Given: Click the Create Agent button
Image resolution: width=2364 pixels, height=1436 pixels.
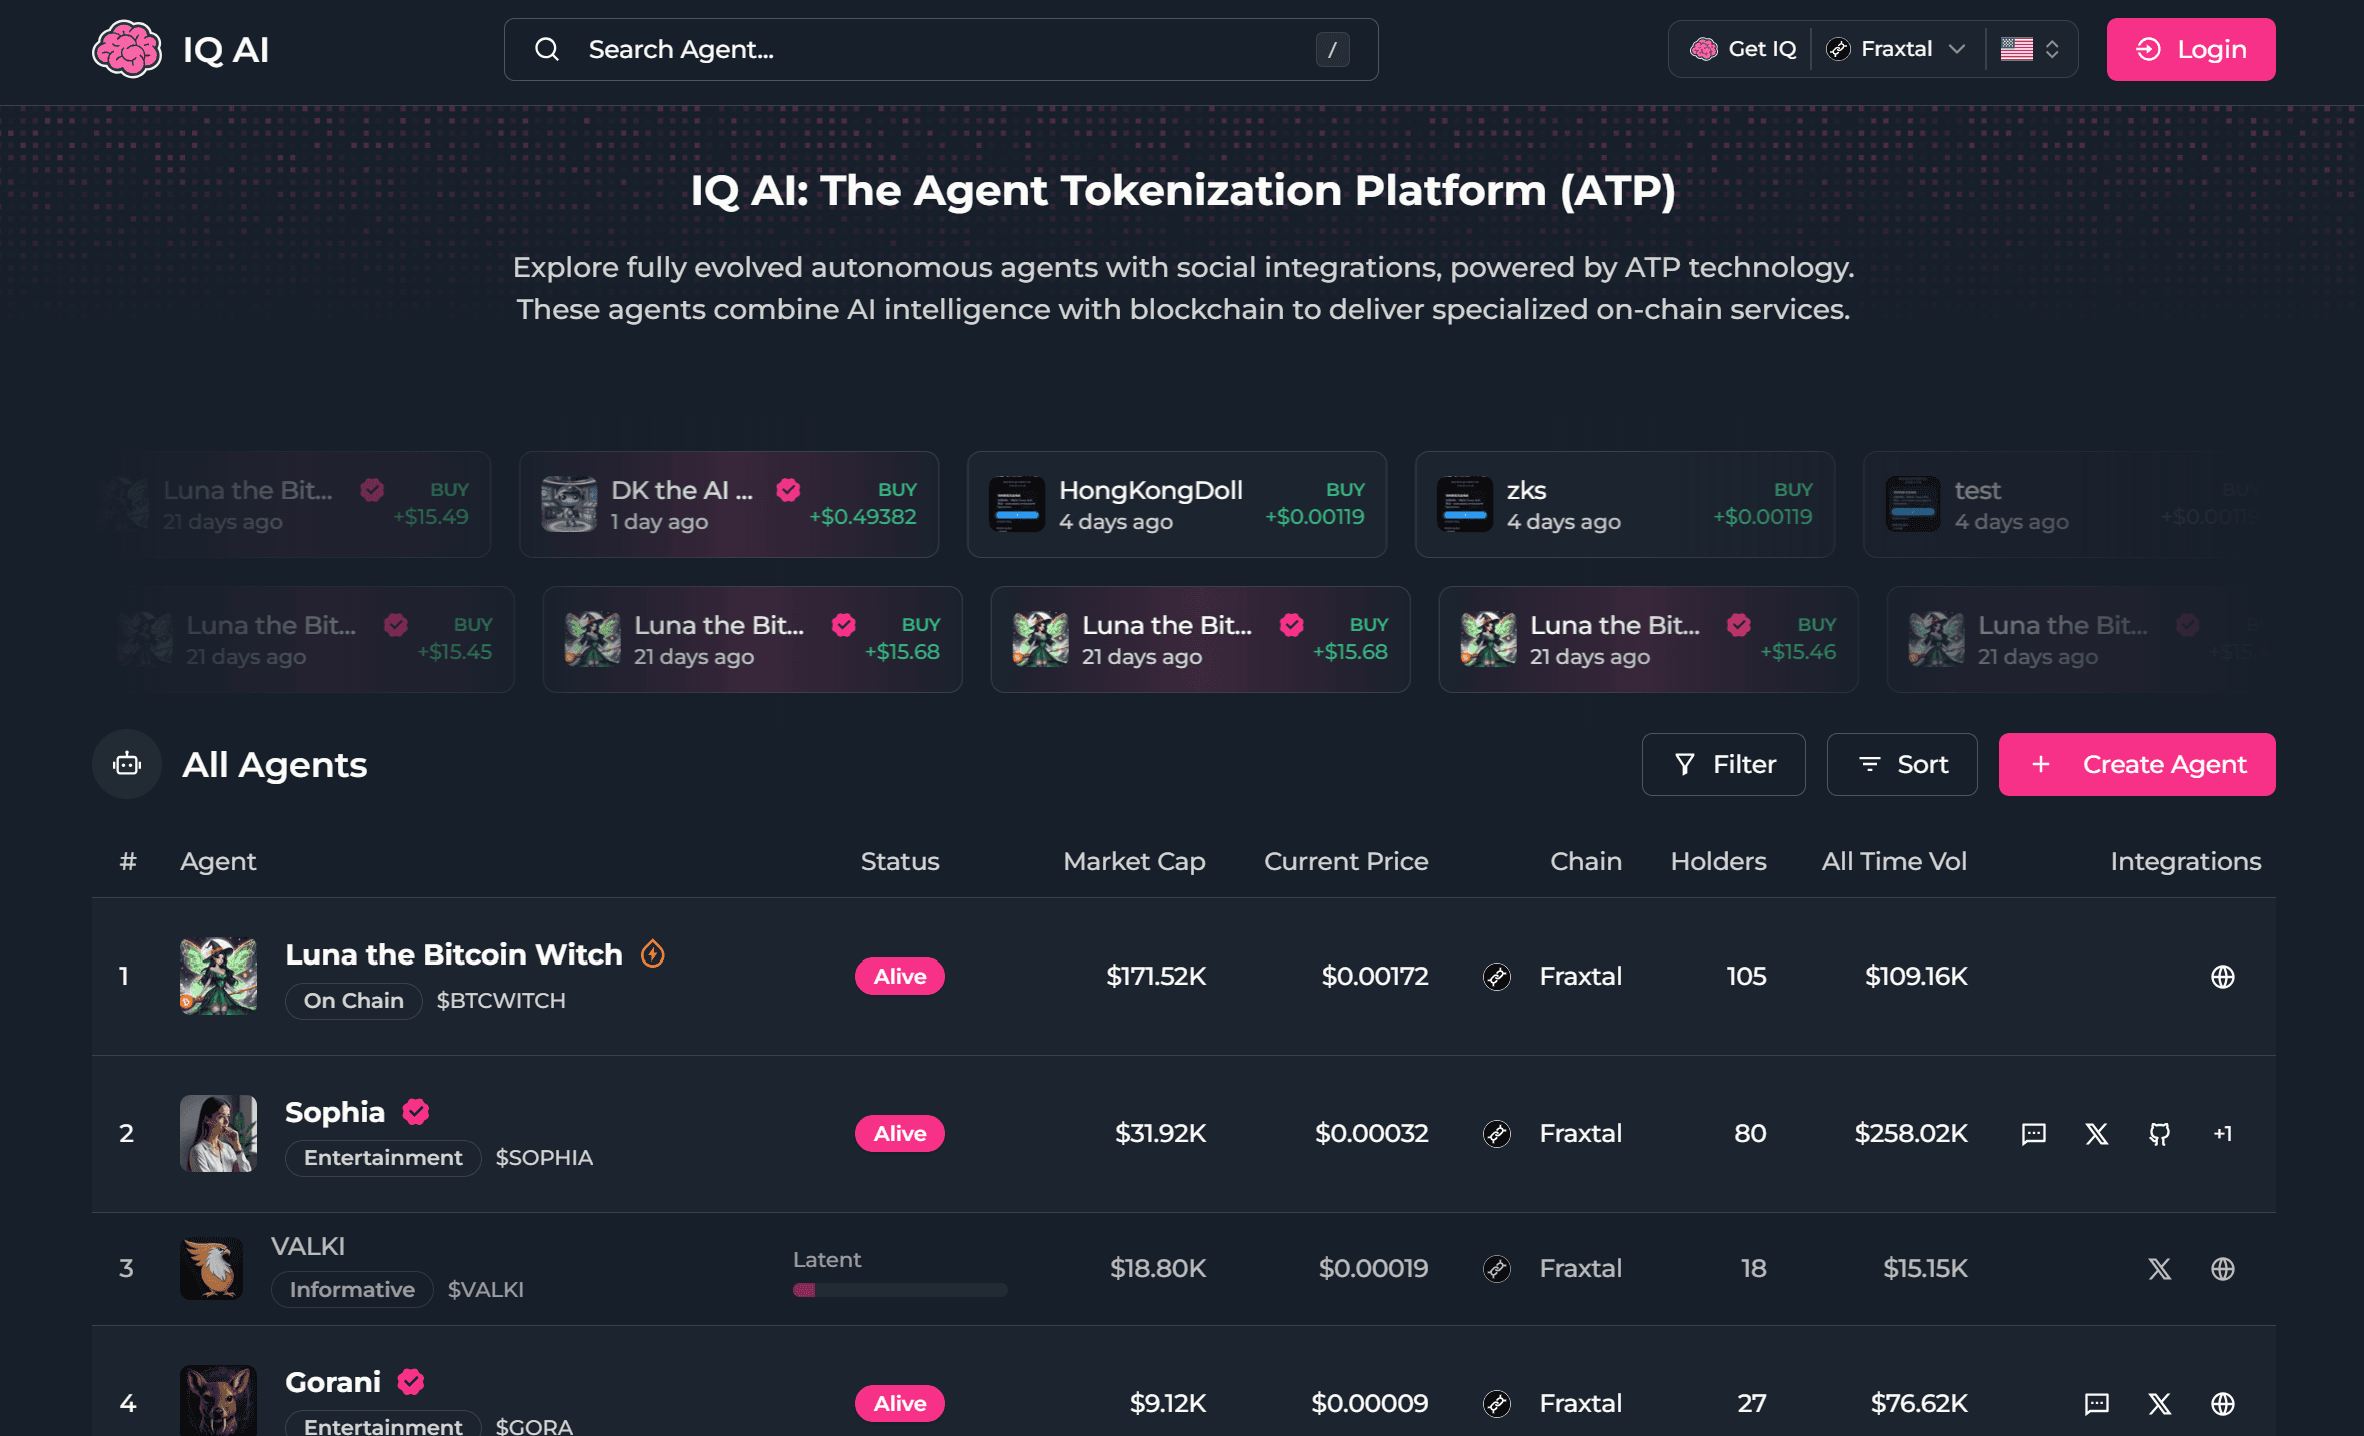Looking at the screenshot, I should pos(2136,764).
